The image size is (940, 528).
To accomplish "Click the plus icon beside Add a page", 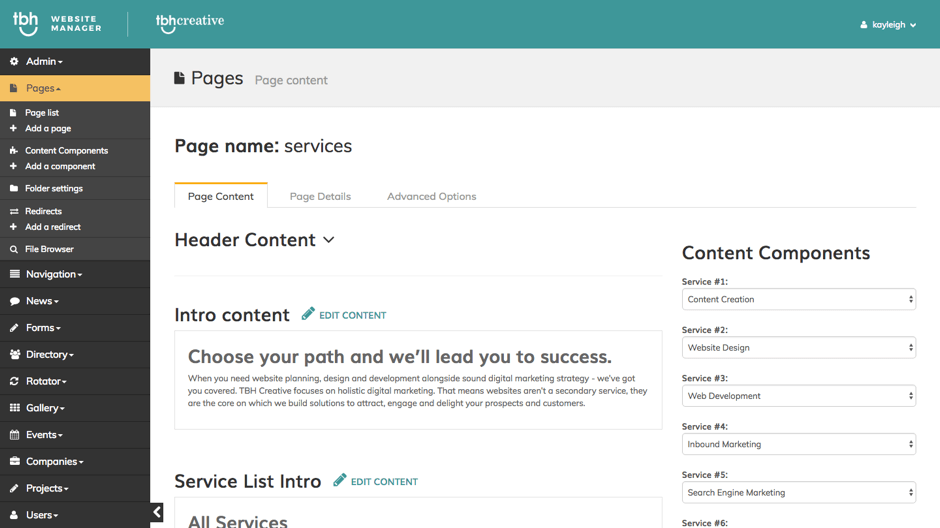I will 13,128.
